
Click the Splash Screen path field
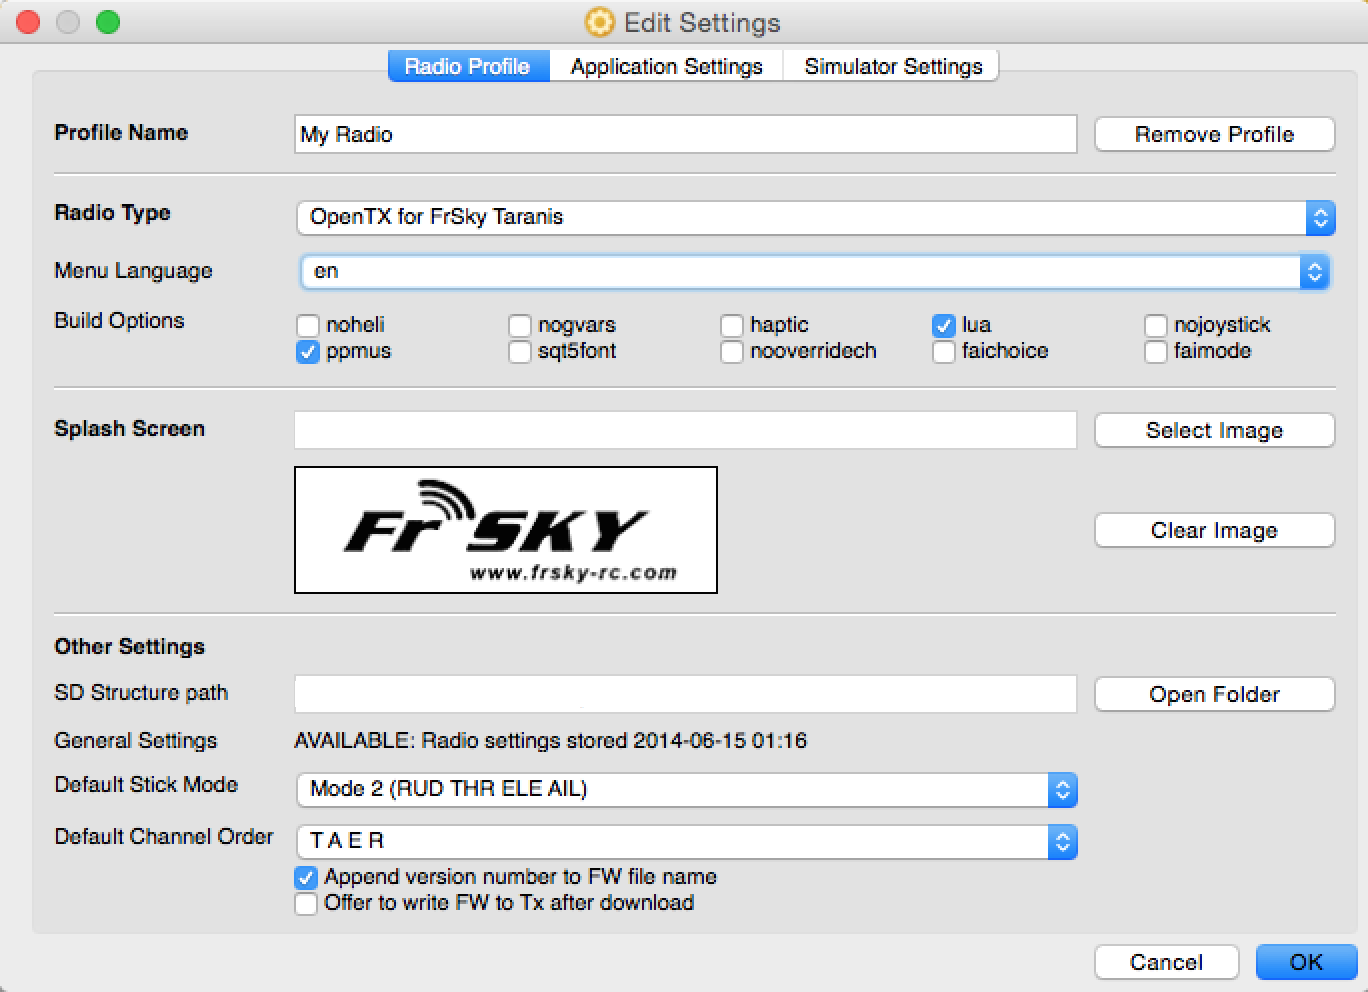coord(685,430)
